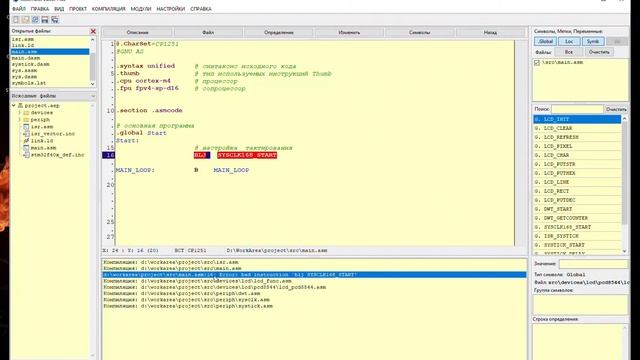Click the highlighted error line in output log
The image size is (640, 360).
[314, 275]
